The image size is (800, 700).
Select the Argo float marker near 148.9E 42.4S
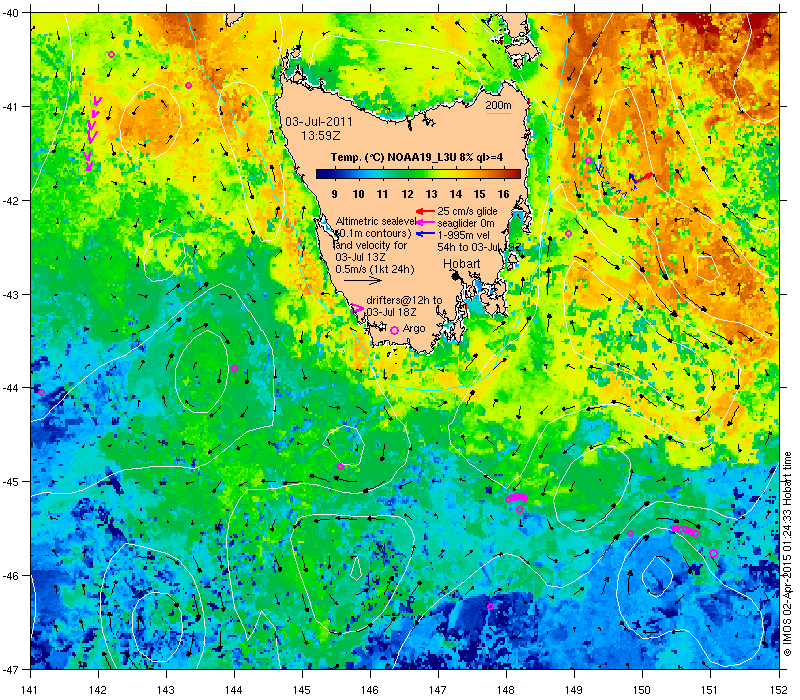click(x=568, y=234)
